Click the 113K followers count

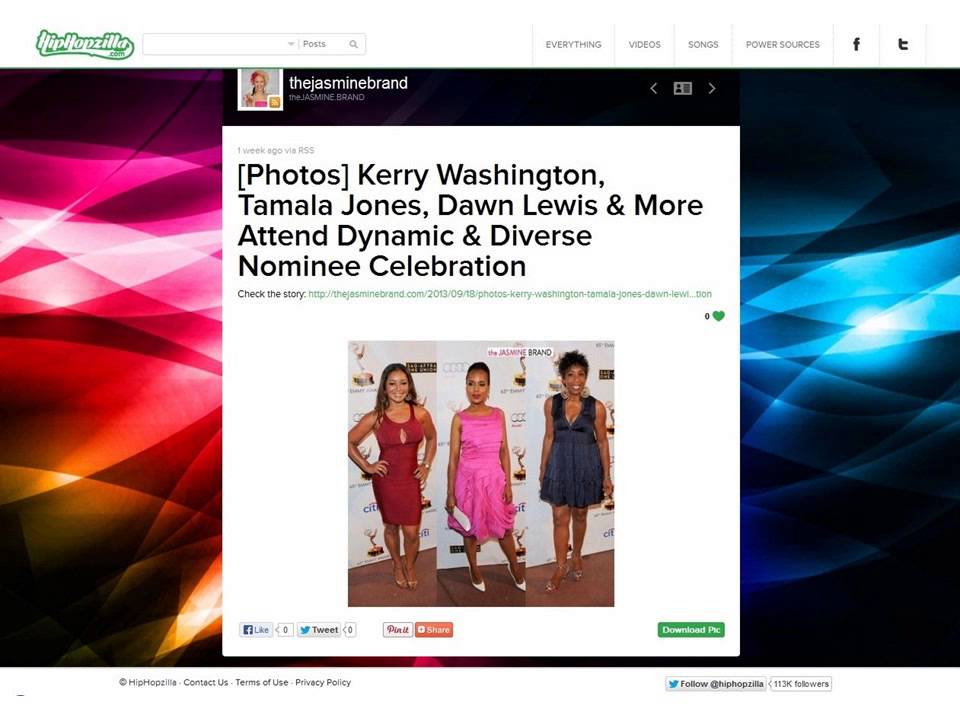tap(800, 684)
